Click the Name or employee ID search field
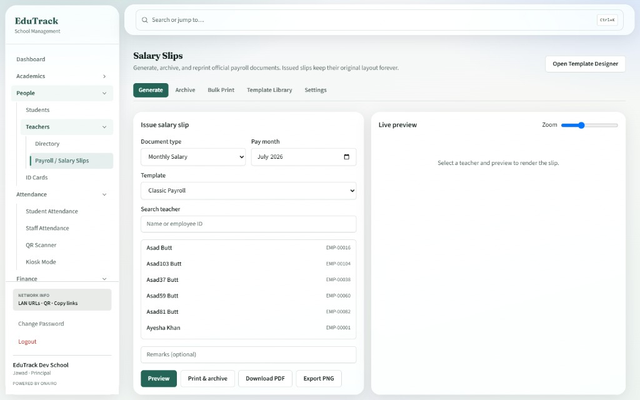The image size is (640, 400). (x=248, y=224)
